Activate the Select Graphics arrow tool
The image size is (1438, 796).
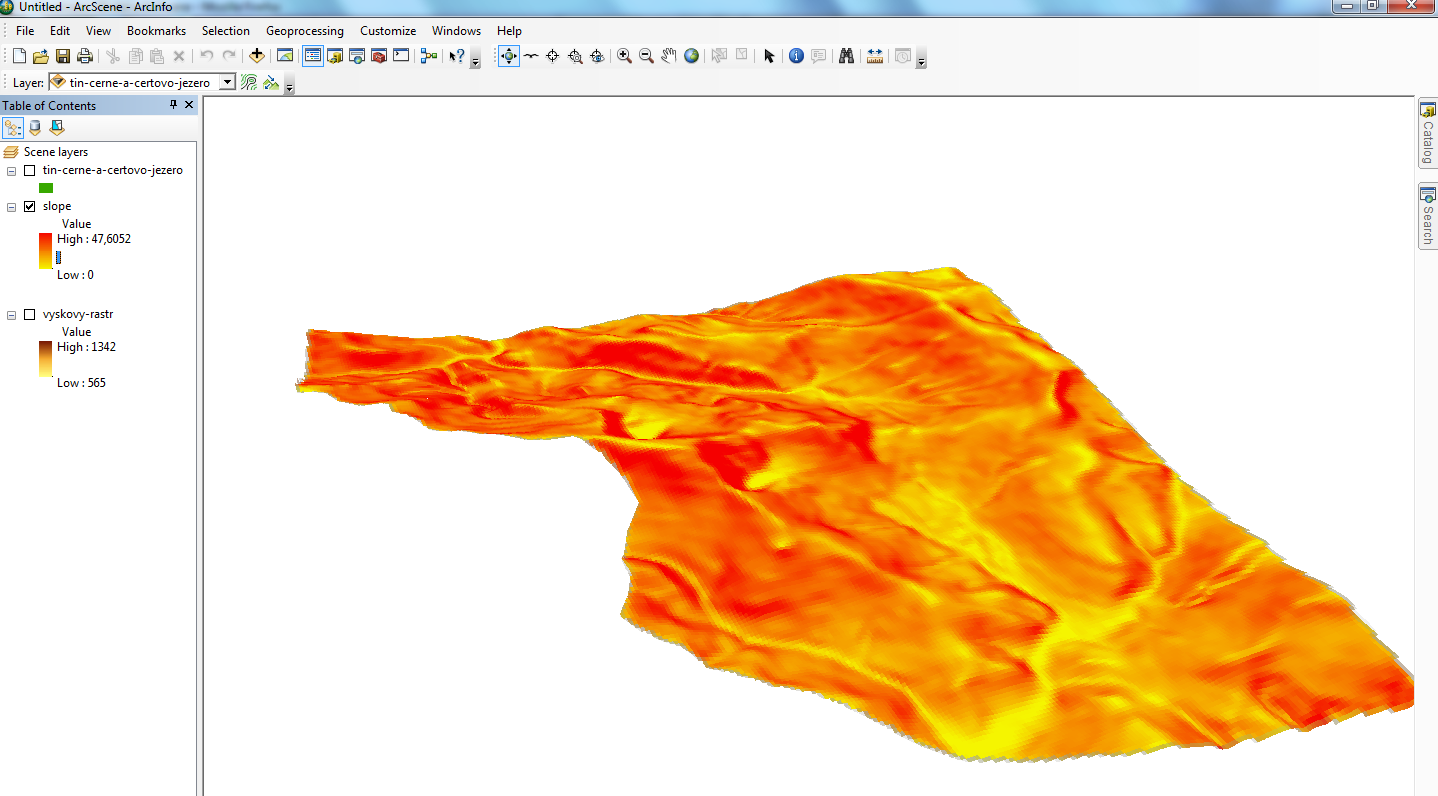769,56
